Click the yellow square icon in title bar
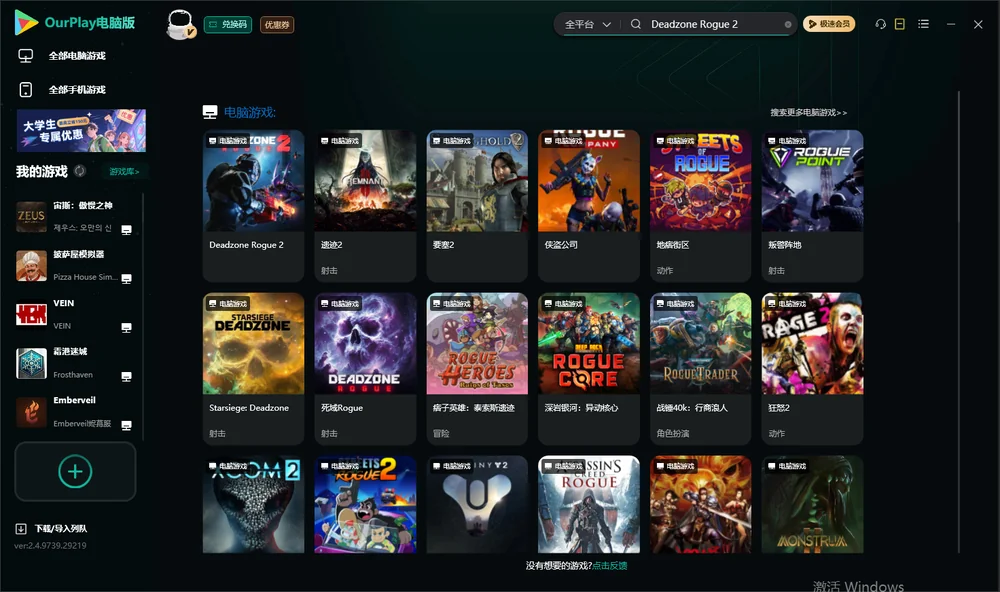Viewport: 1000px width, 592px height. pyautogui.click(x=900, y=24)
